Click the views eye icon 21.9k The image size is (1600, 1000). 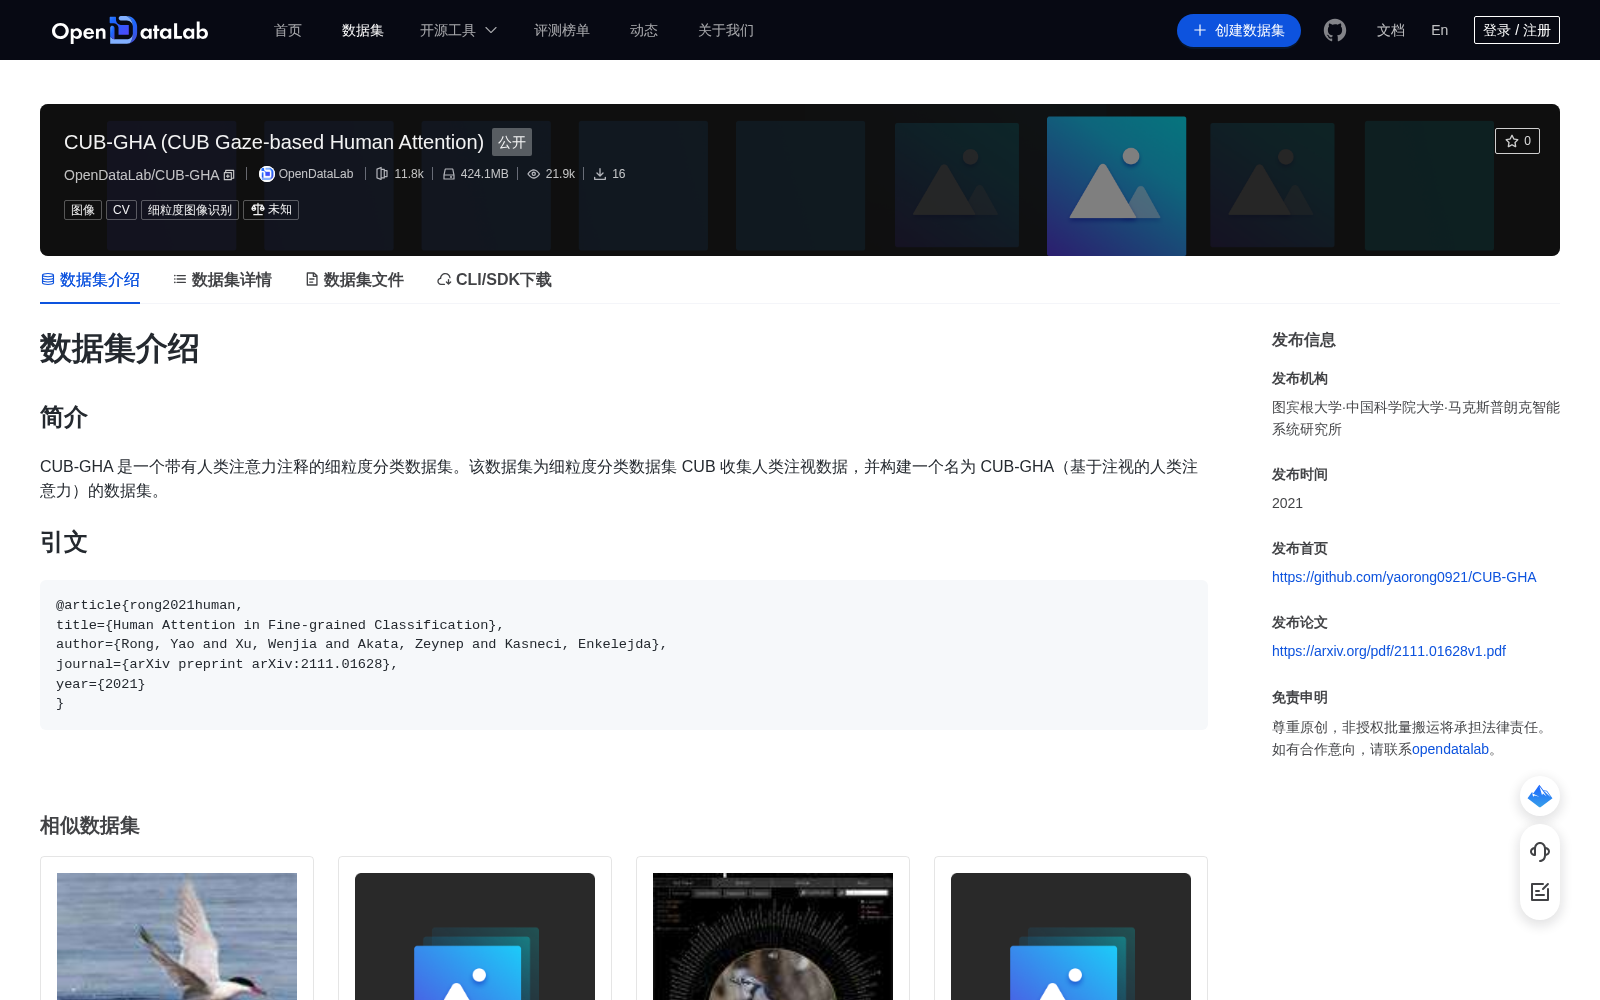[x=534, y=174]
